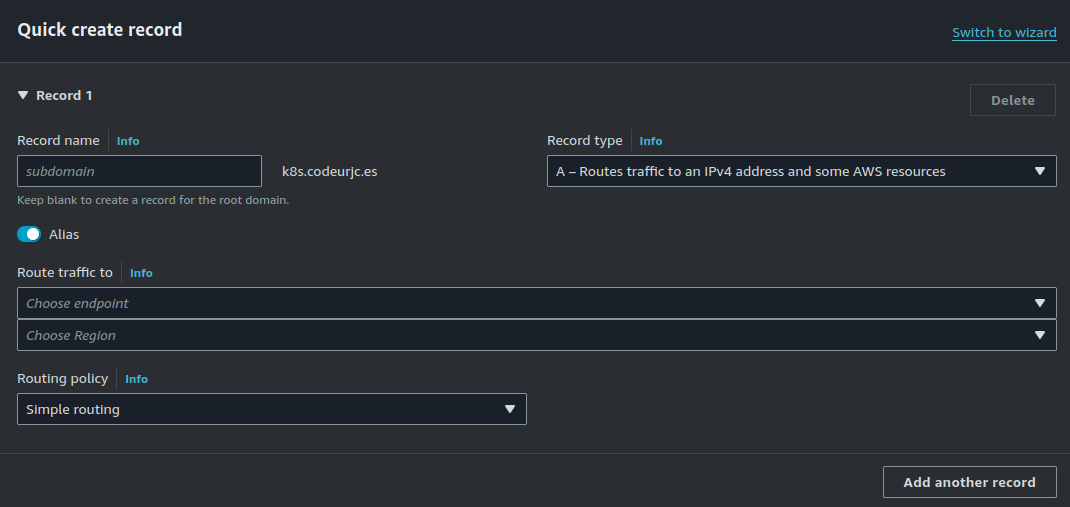Open the Choose endpoint dropdown
Viewport: 1070px width, 507px height.
tap(536, 303)
